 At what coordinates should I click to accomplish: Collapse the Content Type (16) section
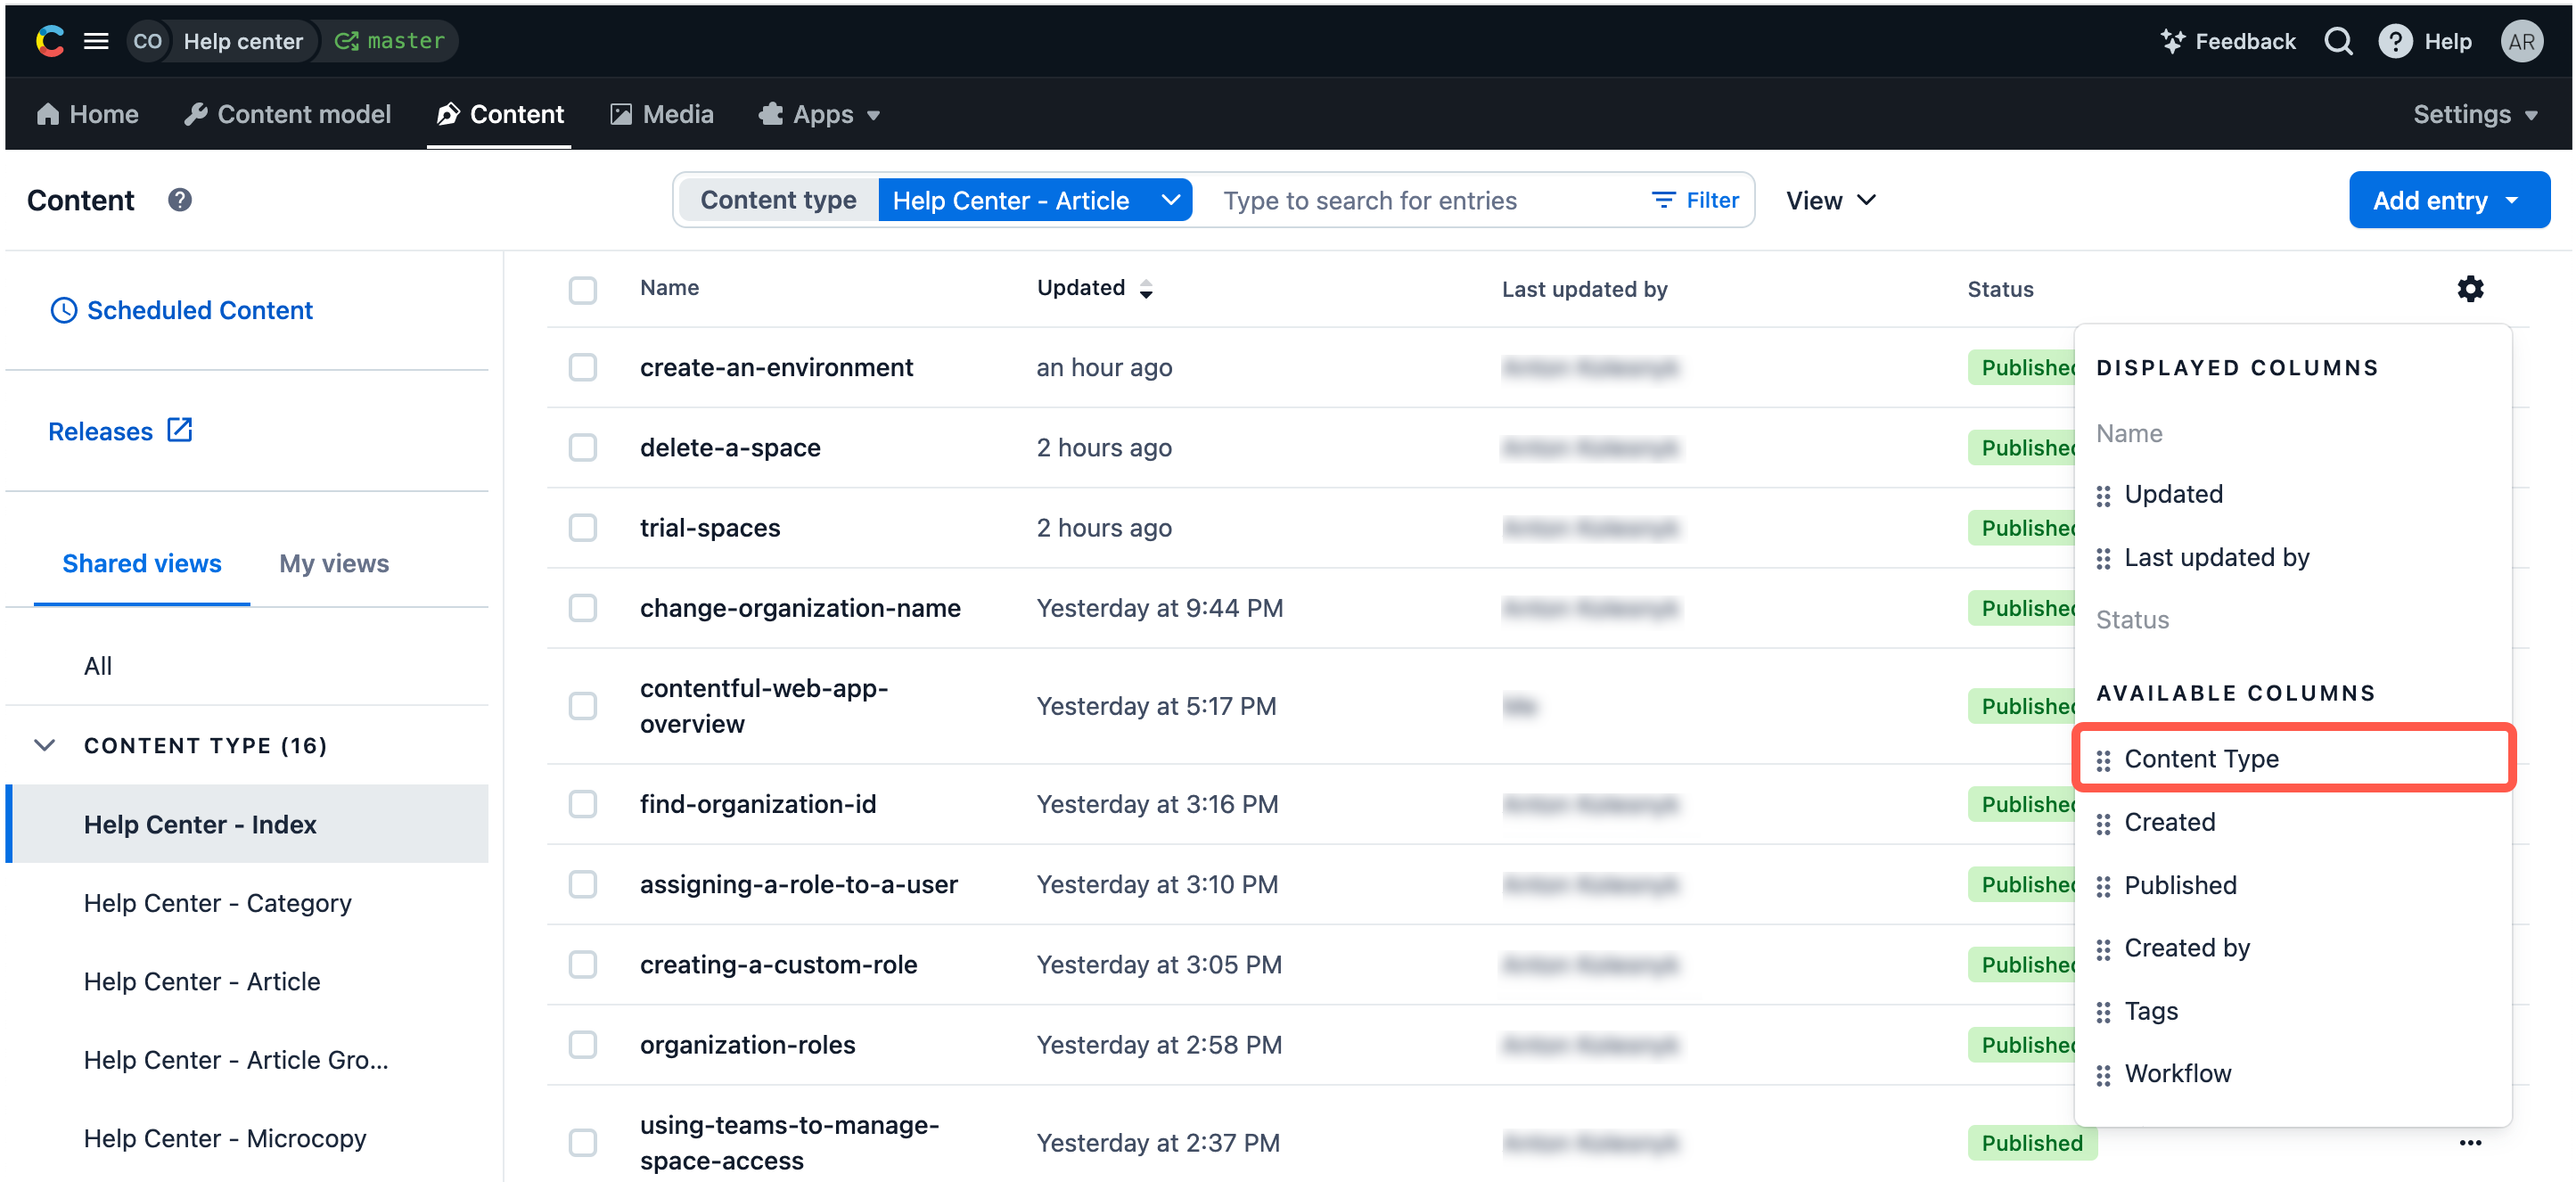[44, 745]
